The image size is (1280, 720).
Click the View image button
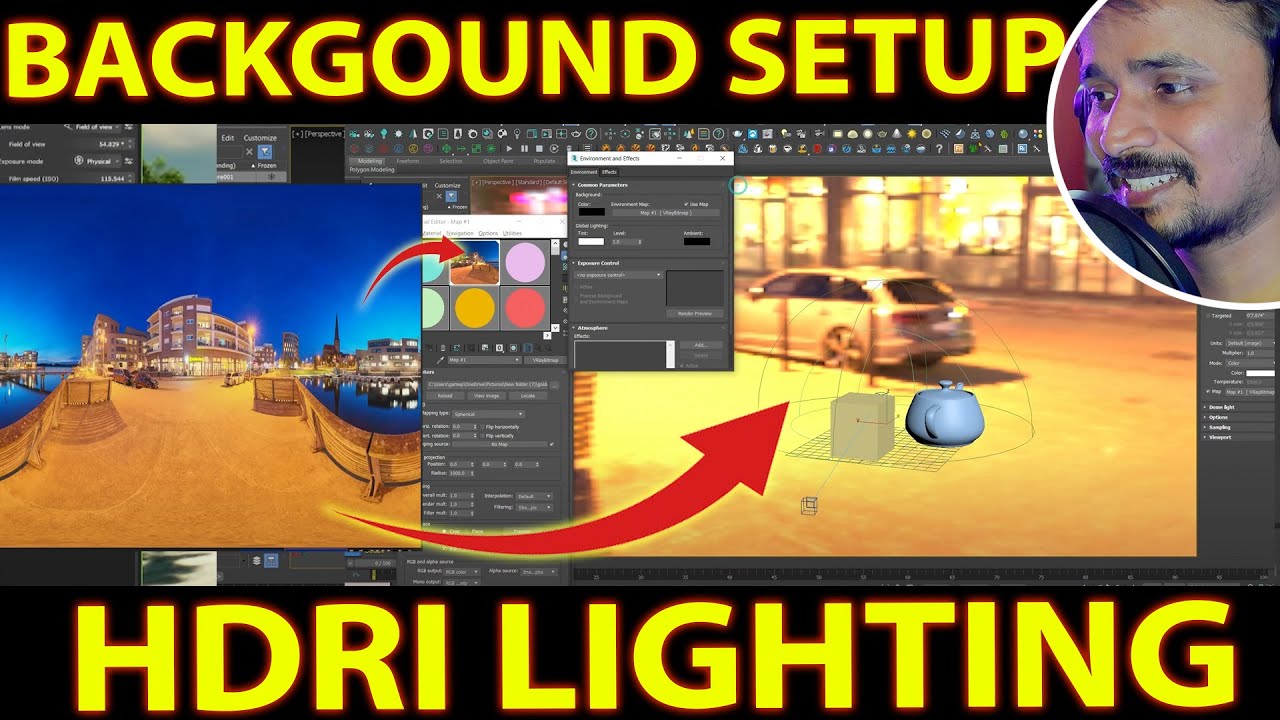(486, 396)
